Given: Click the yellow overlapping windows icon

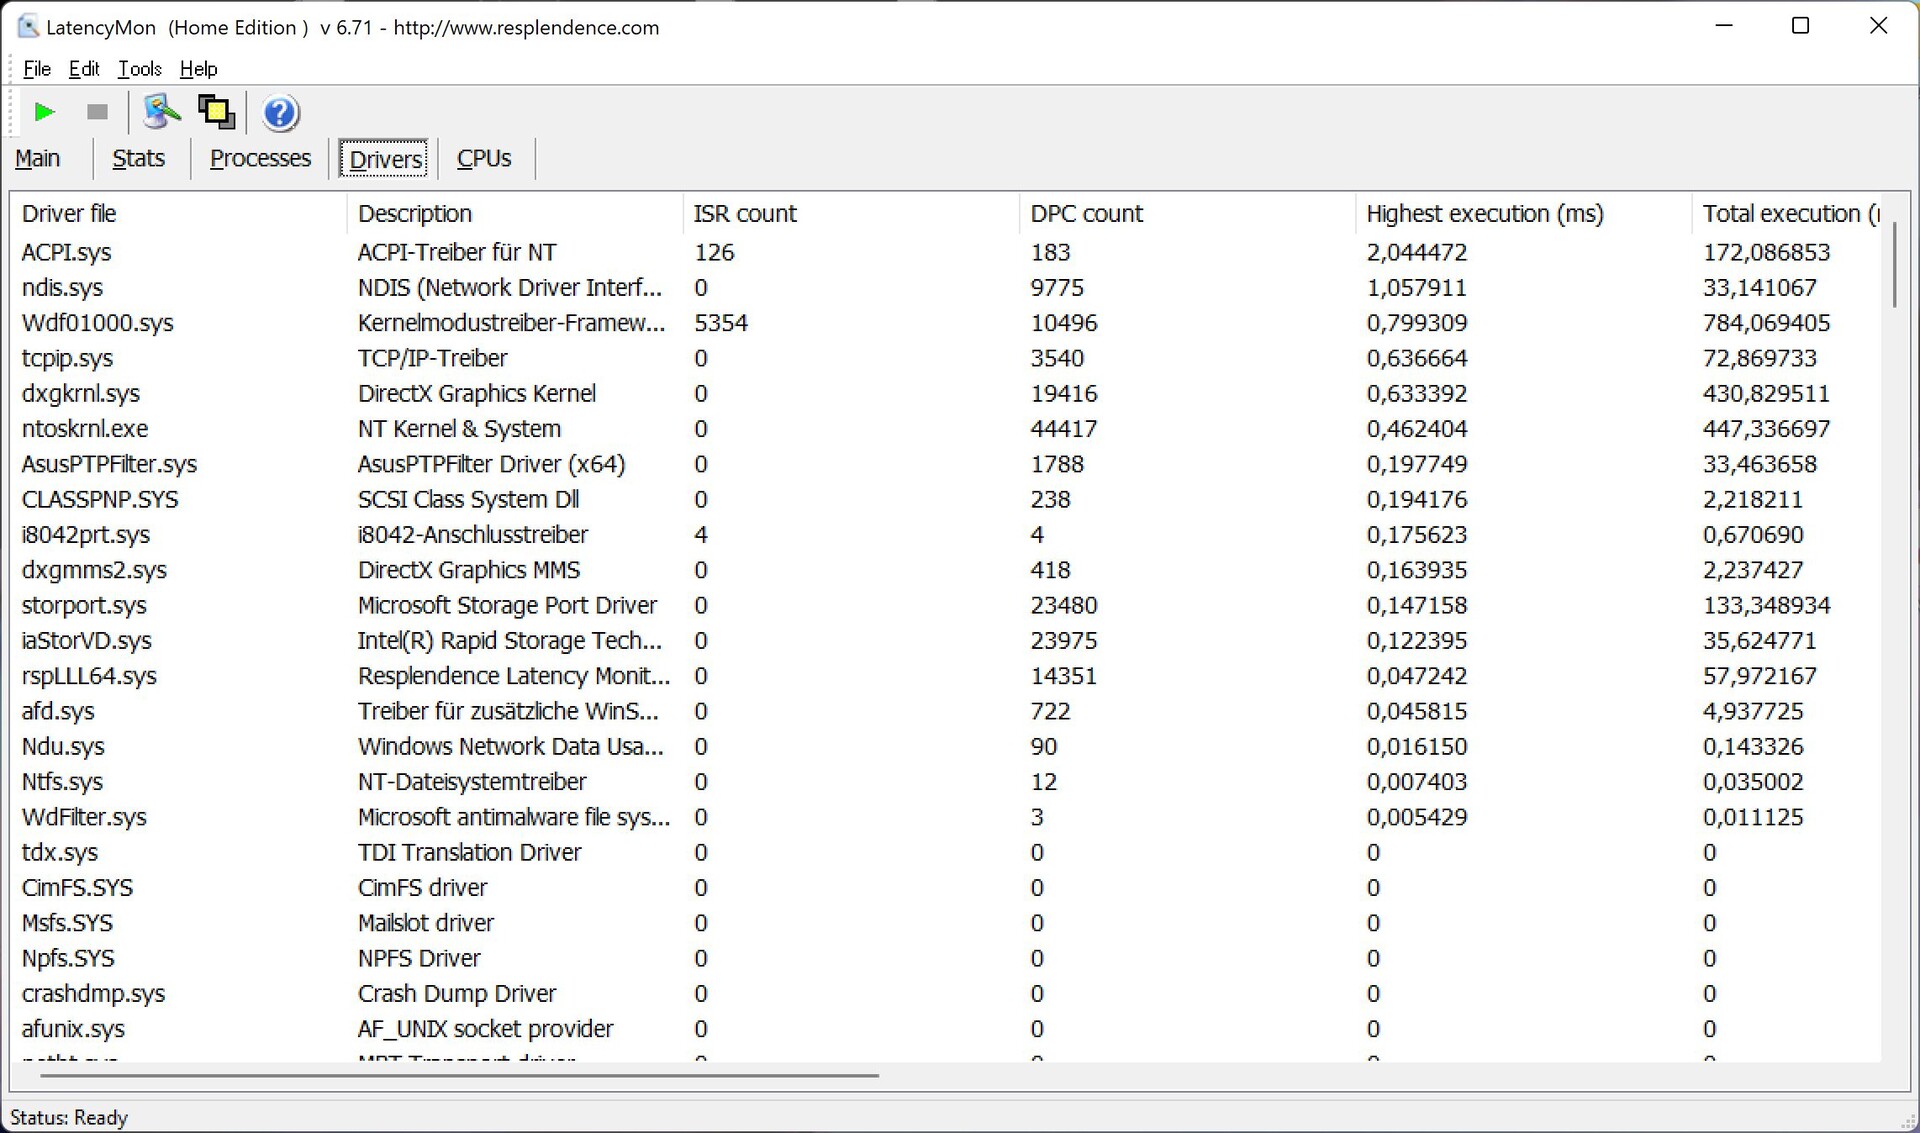Looking at the screenshot, I should 216,112.
